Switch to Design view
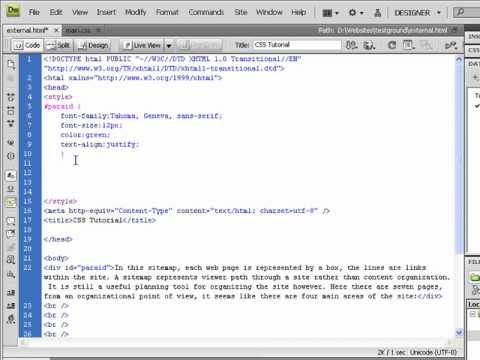The image size is (480, 360). (94, 45)
